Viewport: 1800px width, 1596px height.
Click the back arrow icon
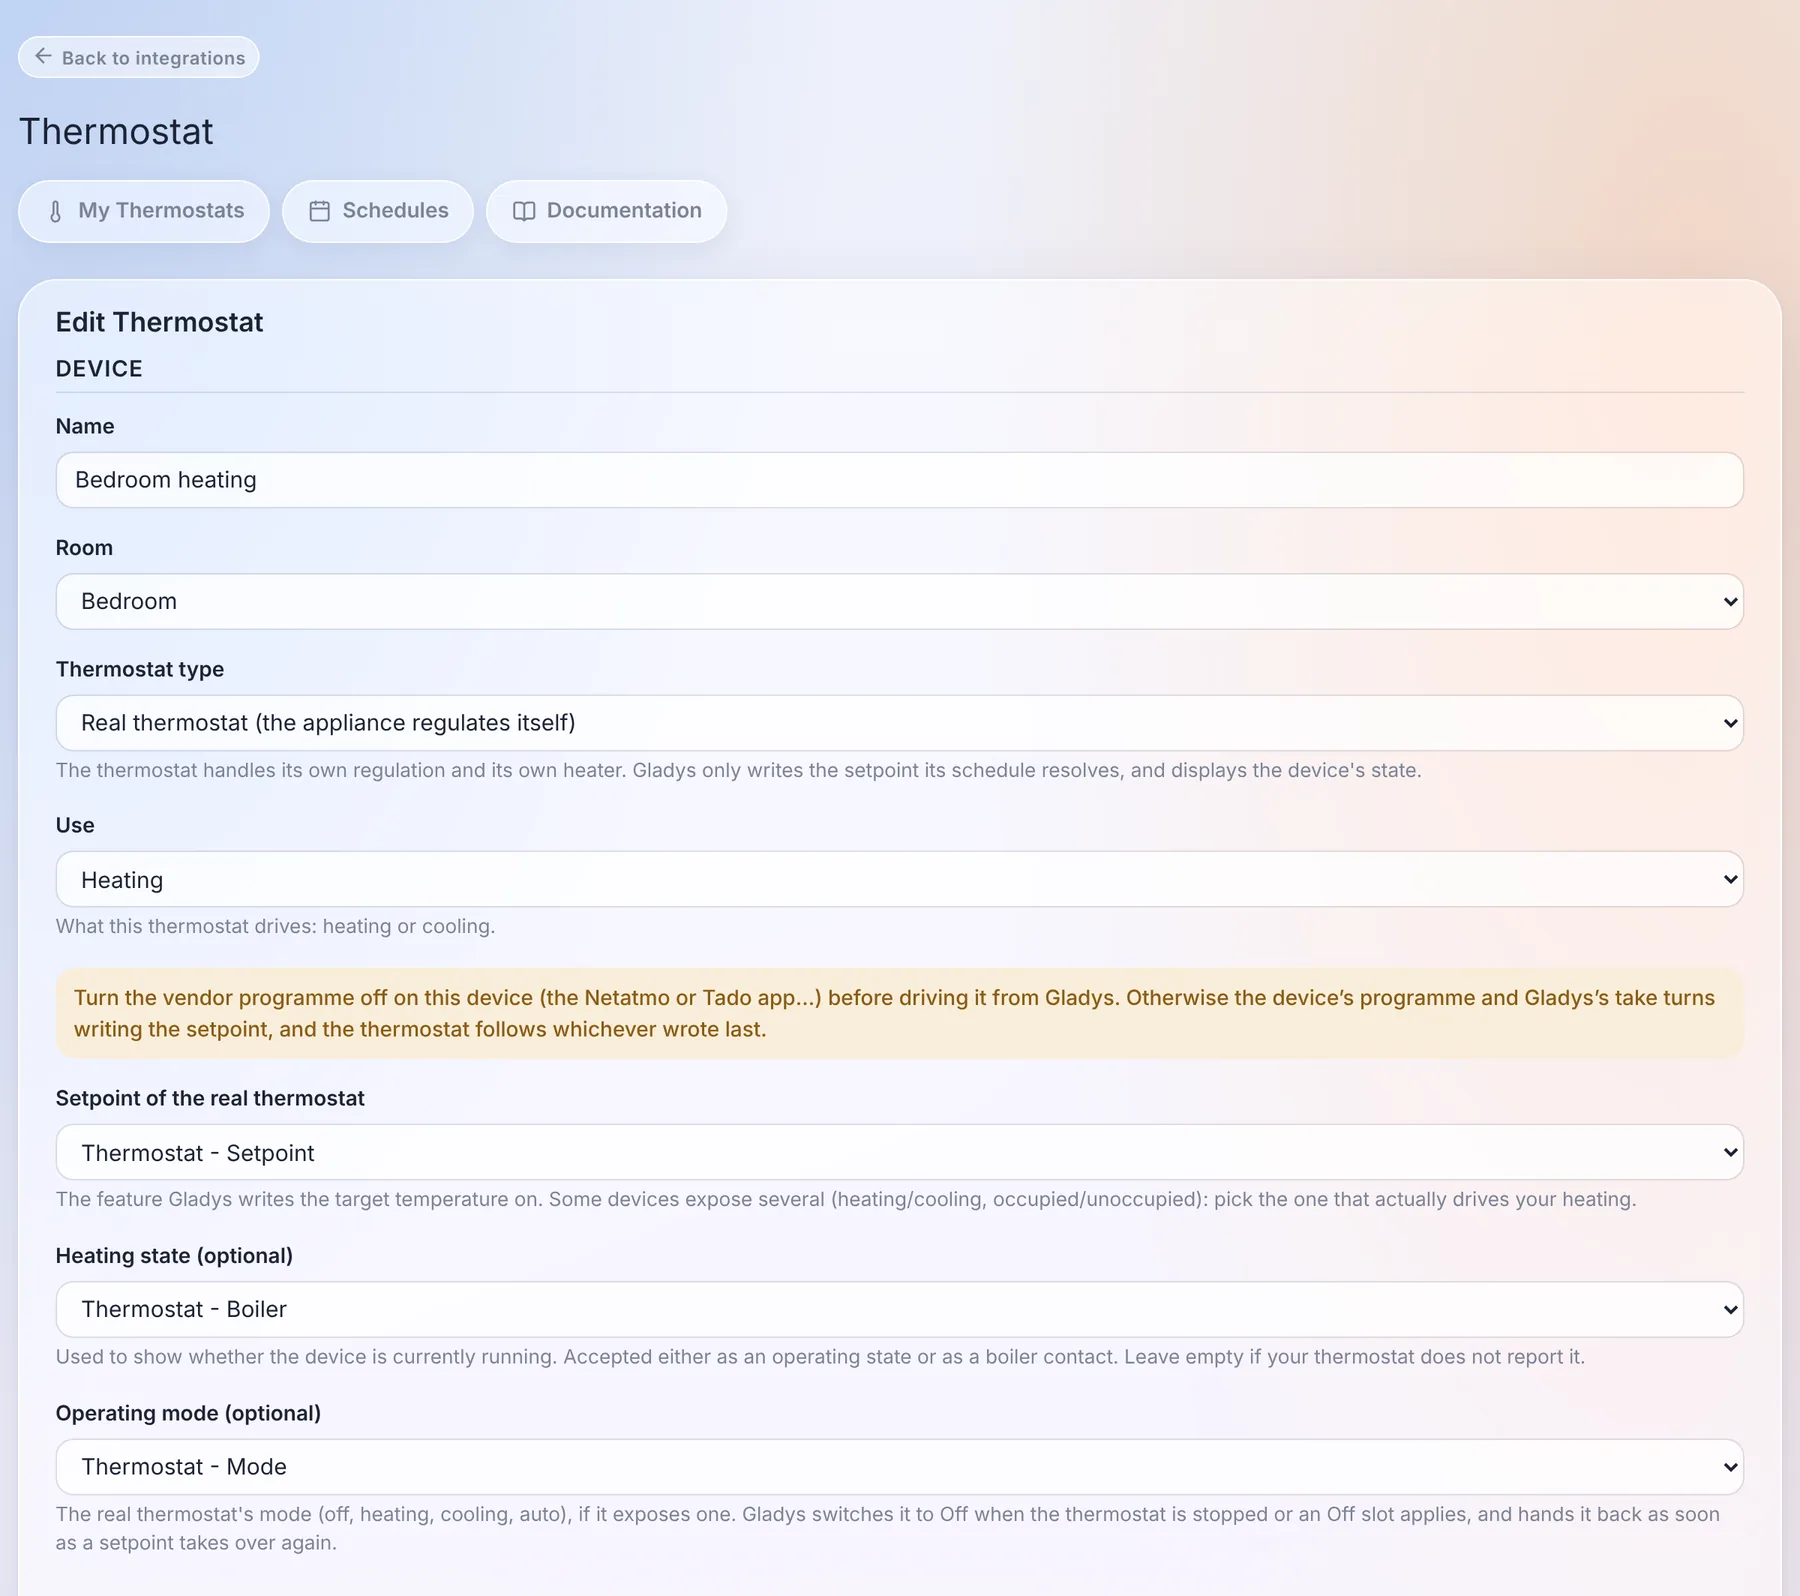tap(43, 57)
